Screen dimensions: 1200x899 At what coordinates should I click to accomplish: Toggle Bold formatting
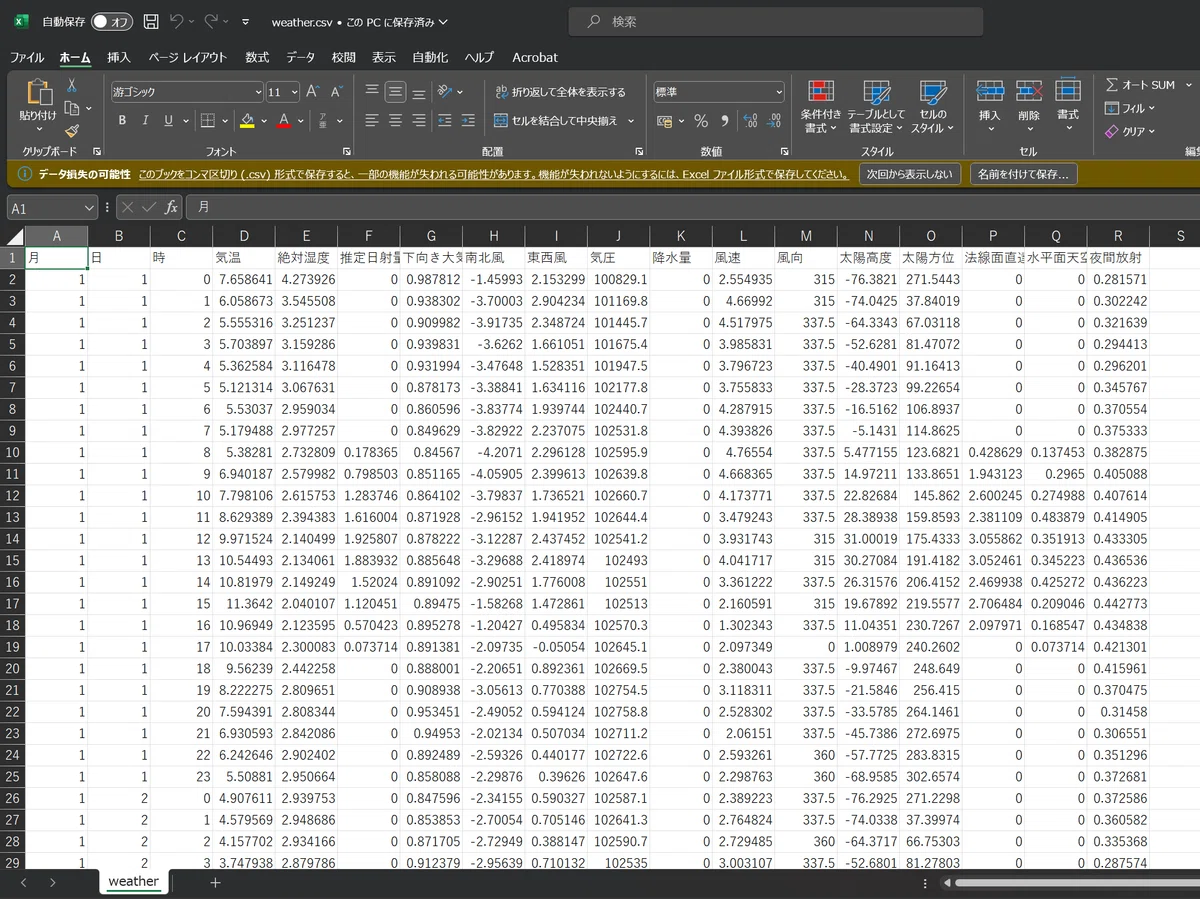(x=122, y=121)
